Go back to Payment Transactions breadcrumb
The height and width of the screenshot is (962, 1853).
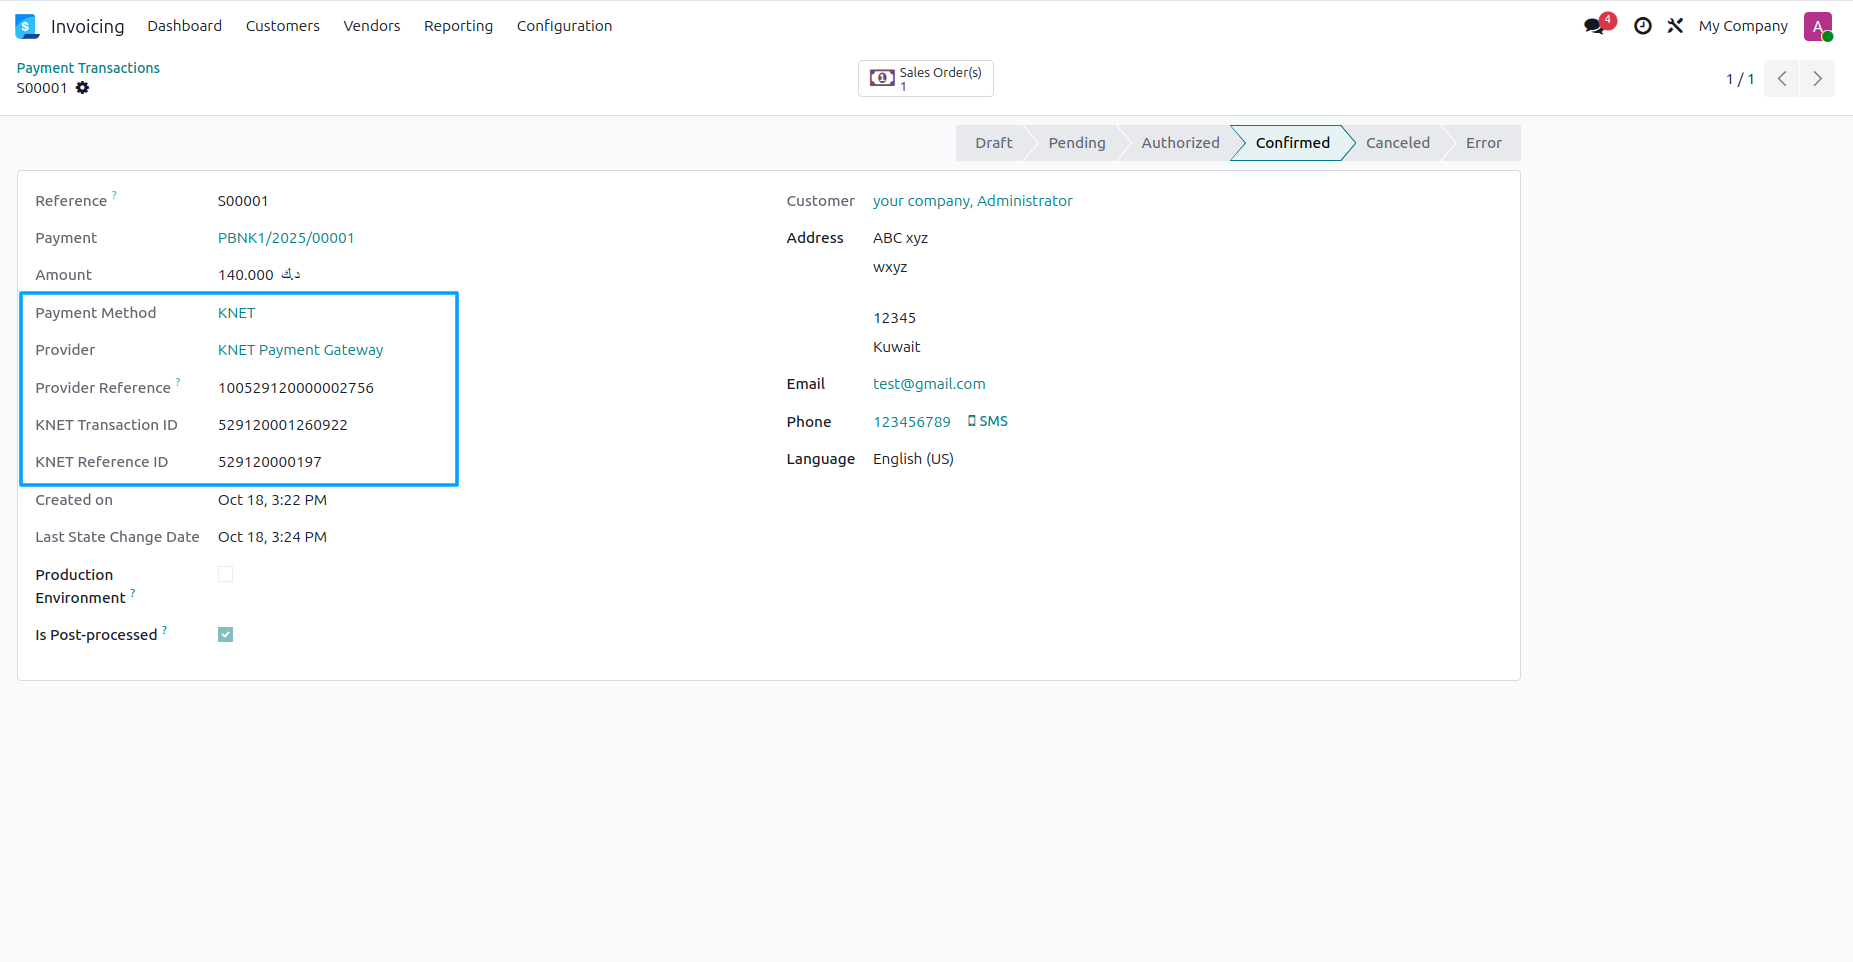[x=88, y=68]
